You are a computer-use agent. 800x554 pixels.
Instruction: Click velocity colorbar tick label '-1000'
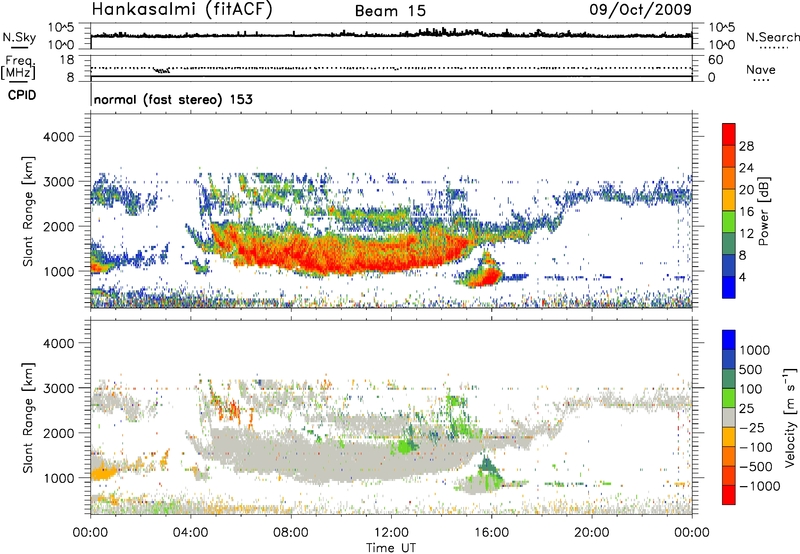click(759, 486)
